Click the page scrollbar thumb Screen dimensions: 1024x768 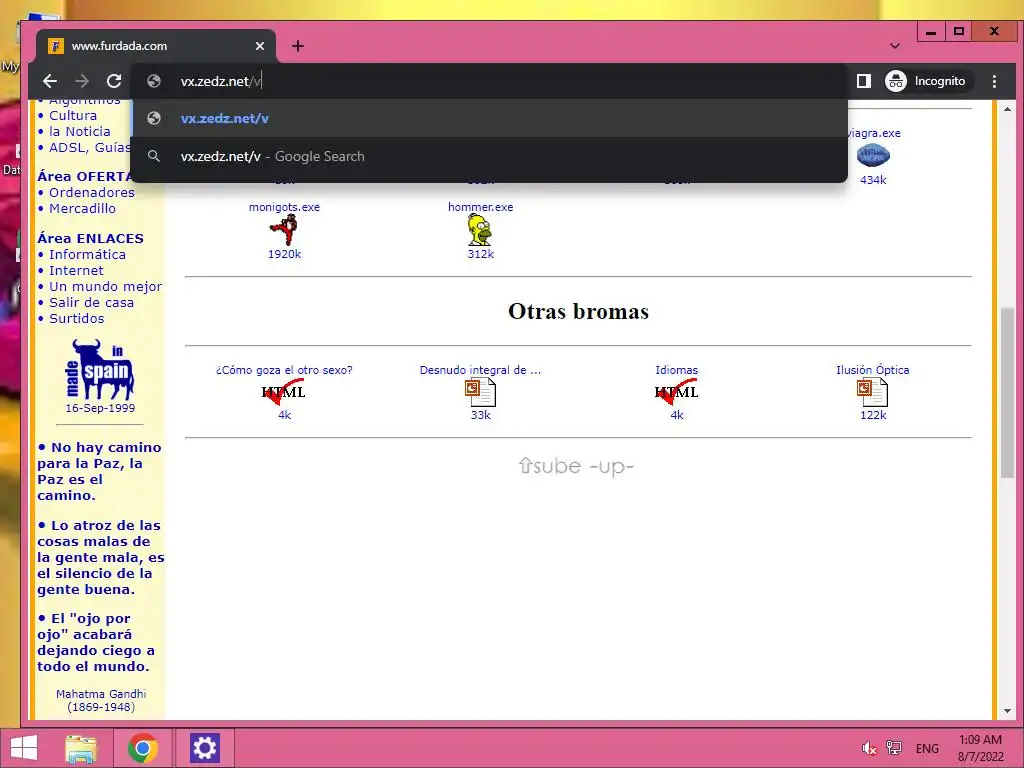tap(1007, 393)
